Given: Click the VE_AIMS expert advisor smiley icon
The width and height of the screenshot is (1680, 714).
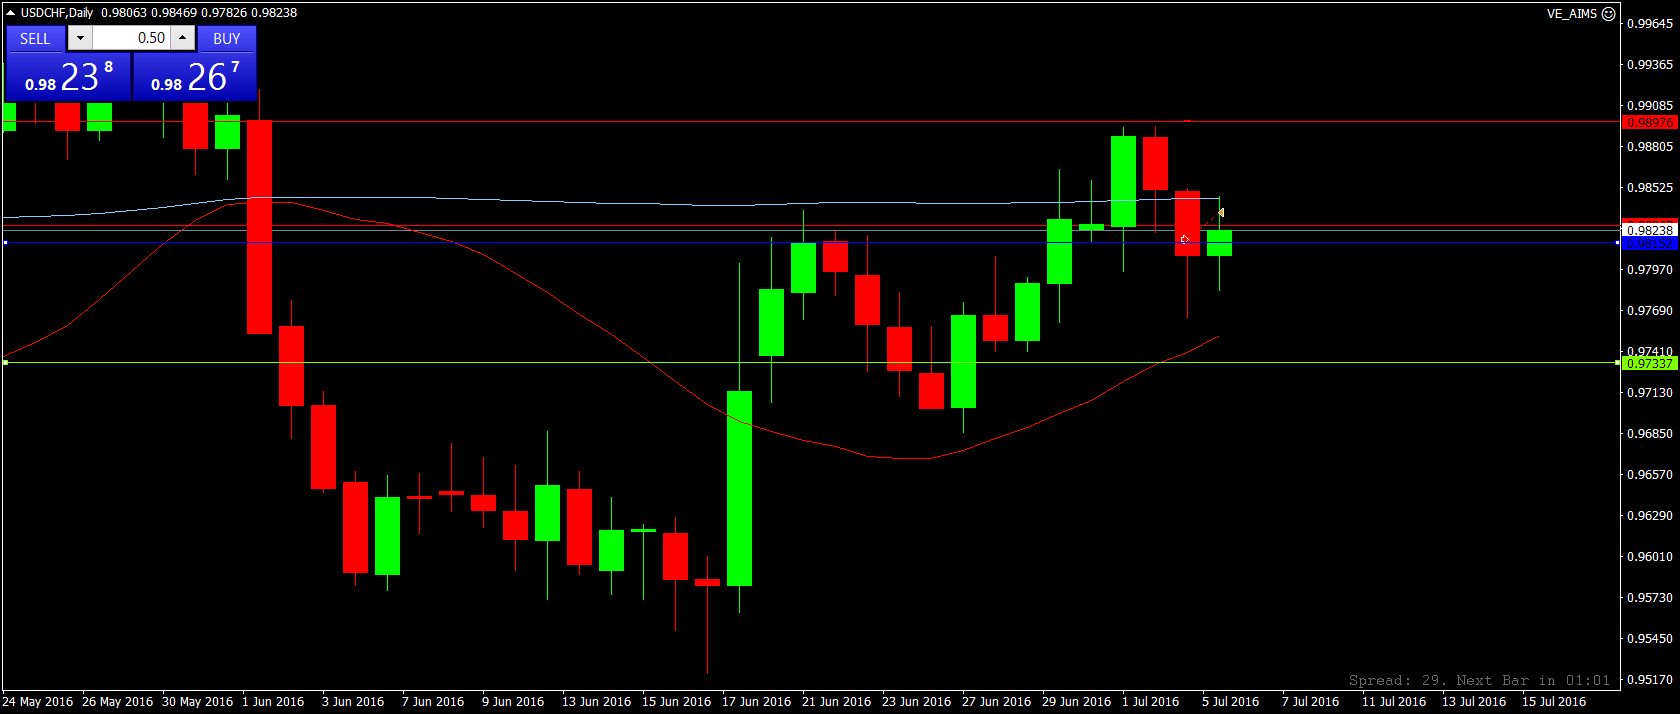Looking at the screenshot, I should tap(1609, 13).
